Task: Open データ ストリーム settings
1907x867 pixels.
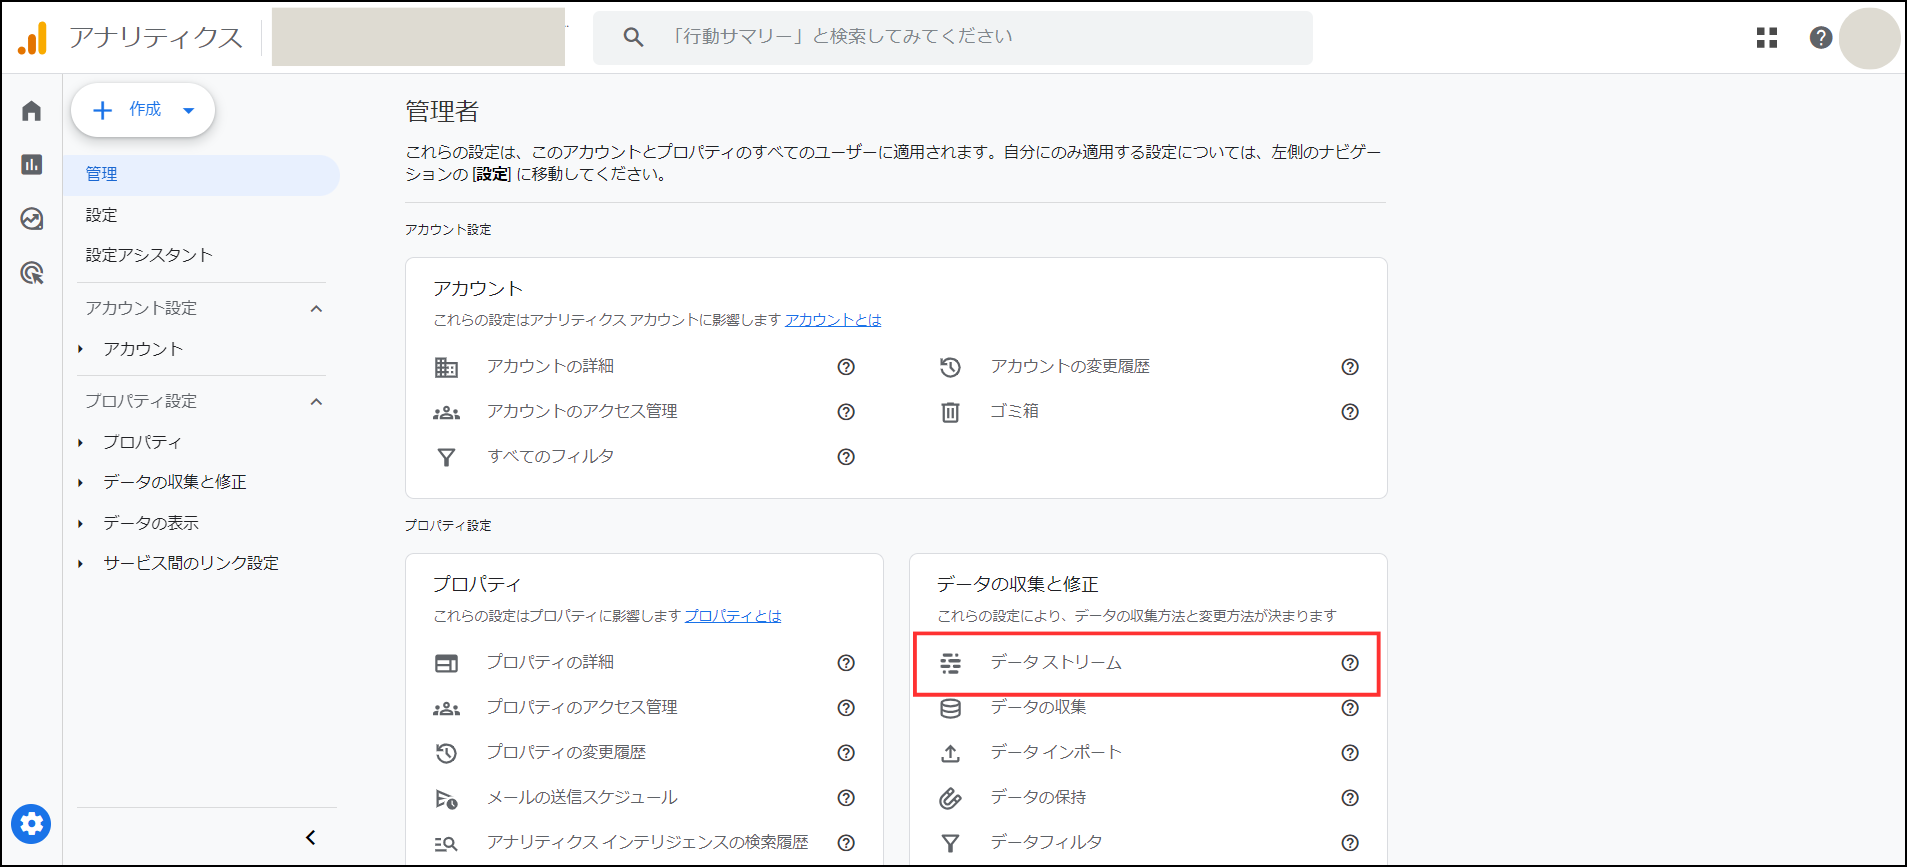Action: (1056, 663)
